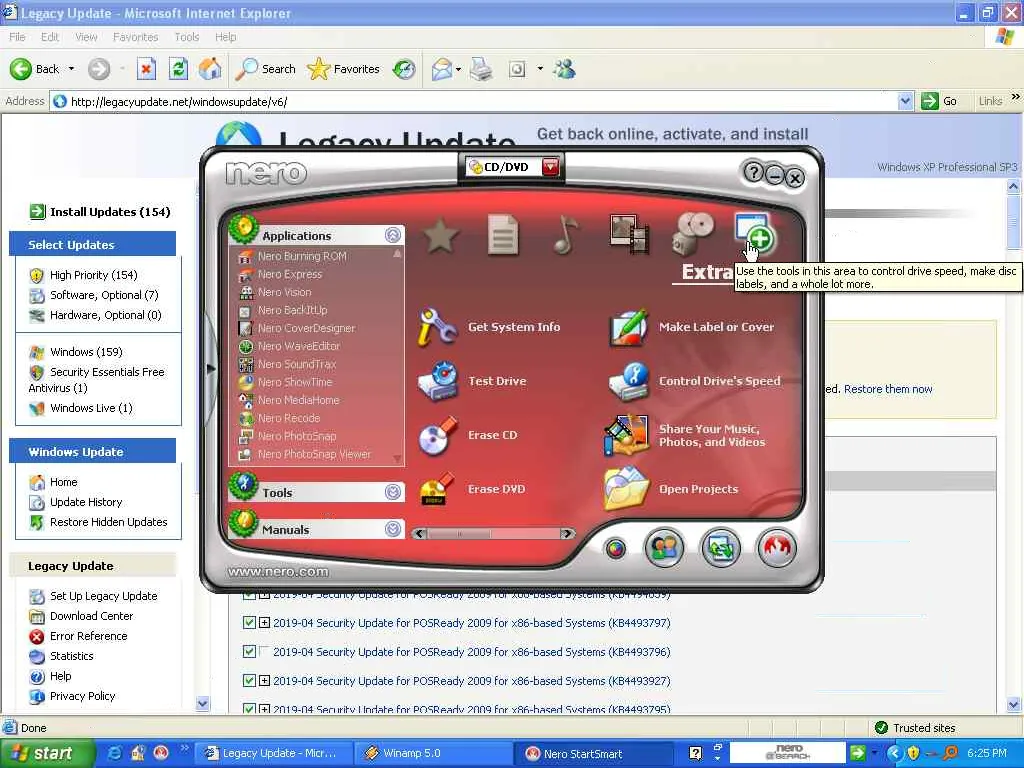Launch Nero Vision from Applications list
The width and height of the screenshot is (1024, 768).
click(284, 293)
